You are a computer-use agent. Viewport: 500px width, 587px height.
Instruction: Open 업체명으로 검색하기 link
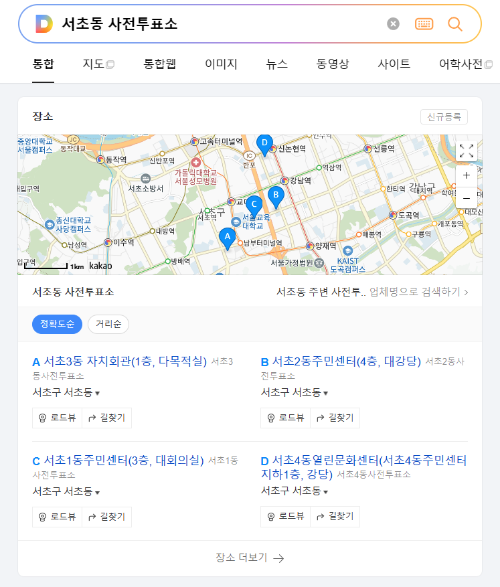(418, 292)
